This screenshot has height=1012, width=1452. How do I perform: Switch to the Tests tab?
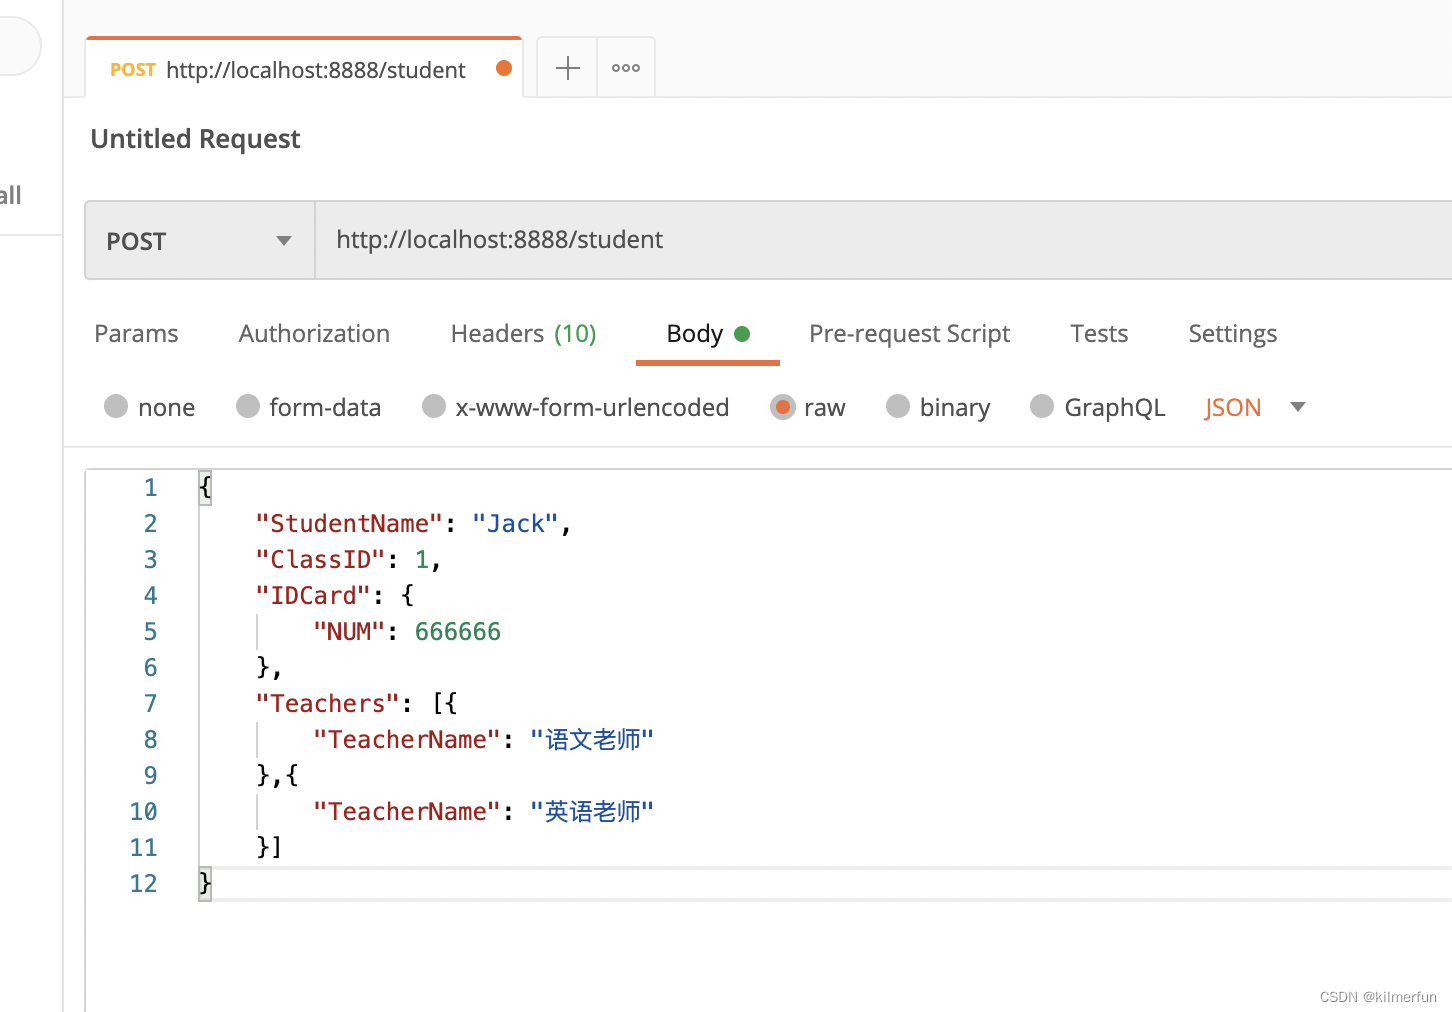click(x=1099, y=333)
